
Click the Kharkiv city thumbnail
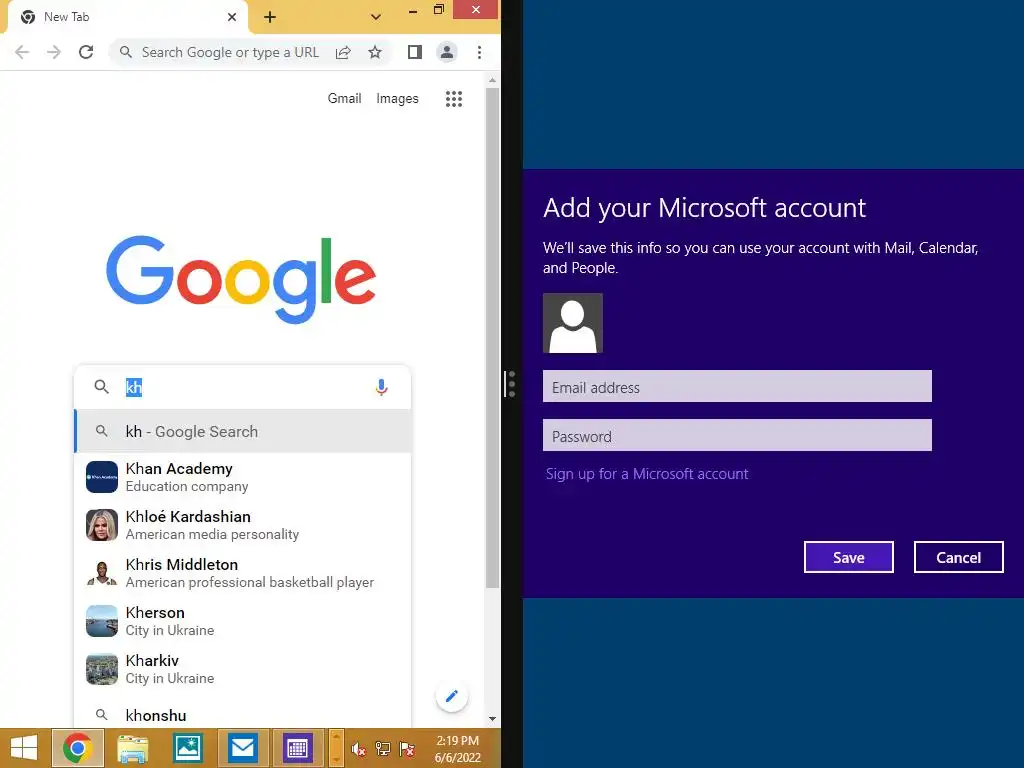point(102,669)
